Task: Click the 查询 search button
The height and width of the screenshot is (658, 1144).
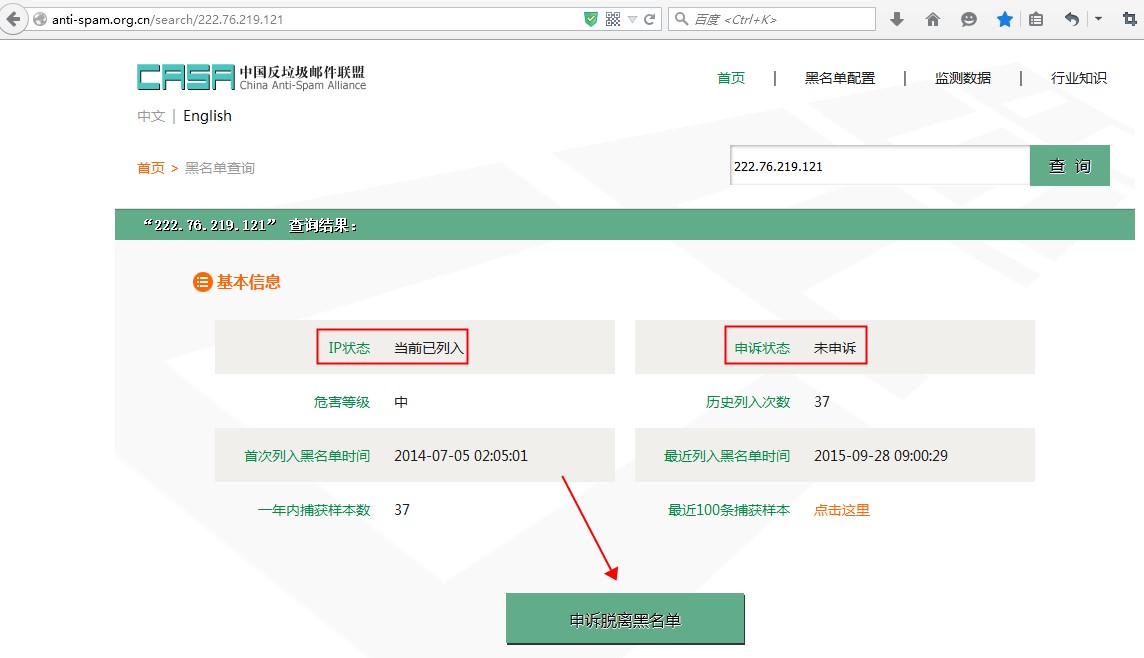Action: pos(1069,166)
